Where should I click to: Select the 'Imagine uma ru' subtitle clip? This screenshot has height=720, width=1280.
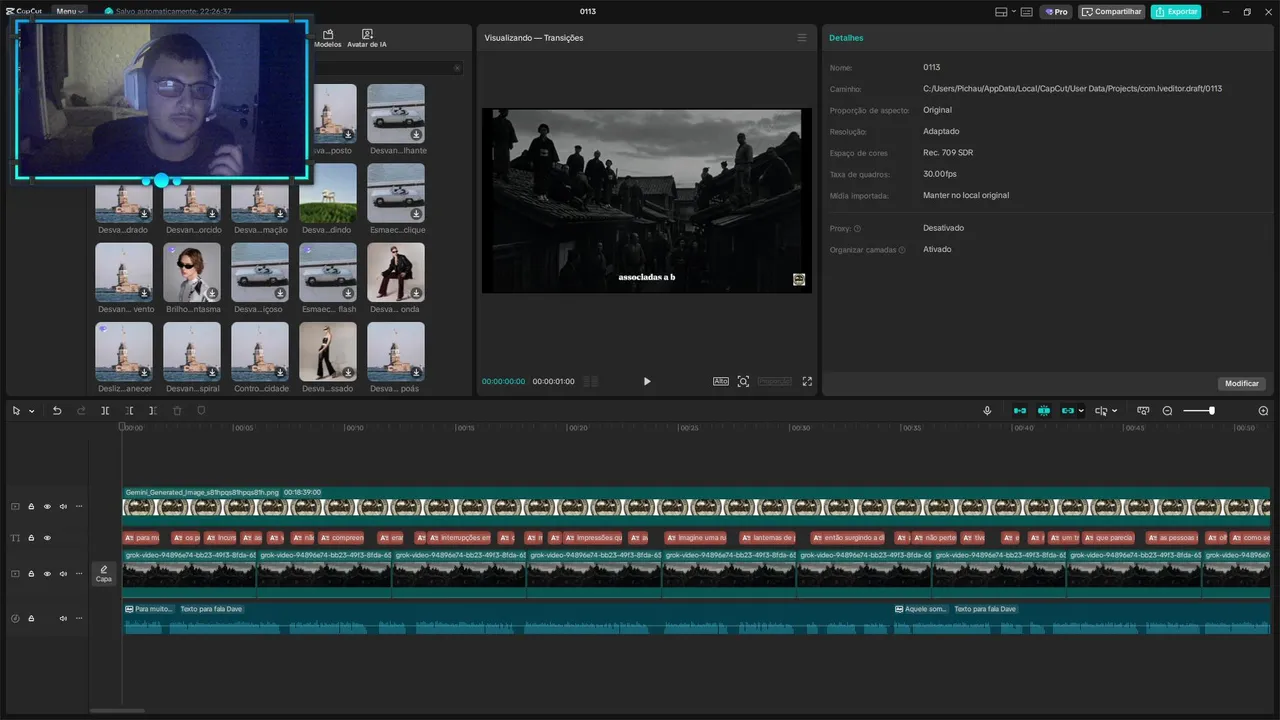tap(696, 538)
